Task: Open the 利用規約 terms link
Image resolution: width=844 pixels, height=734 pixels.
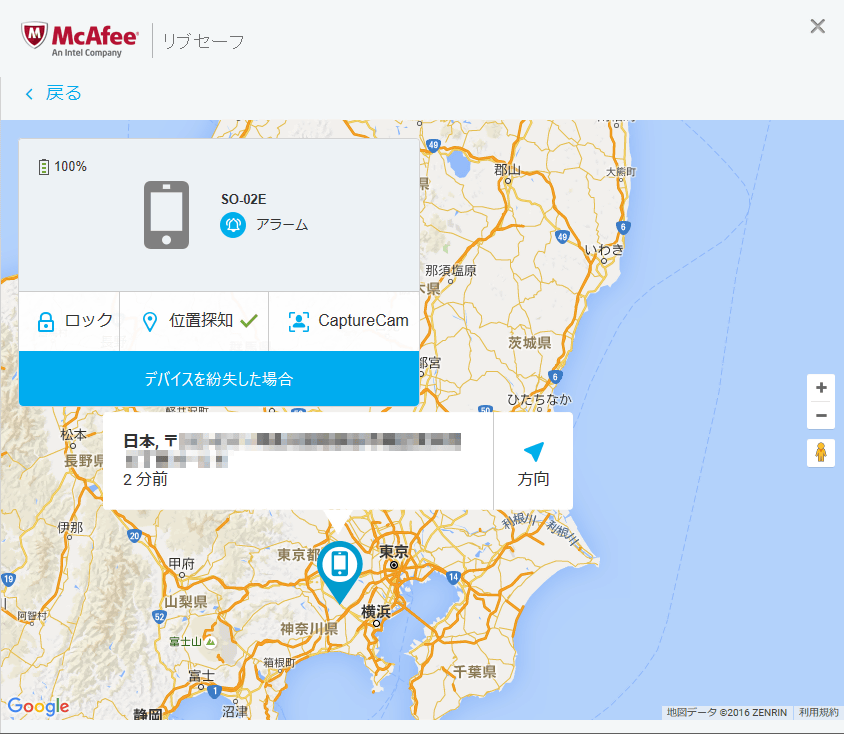Action: 819,712
